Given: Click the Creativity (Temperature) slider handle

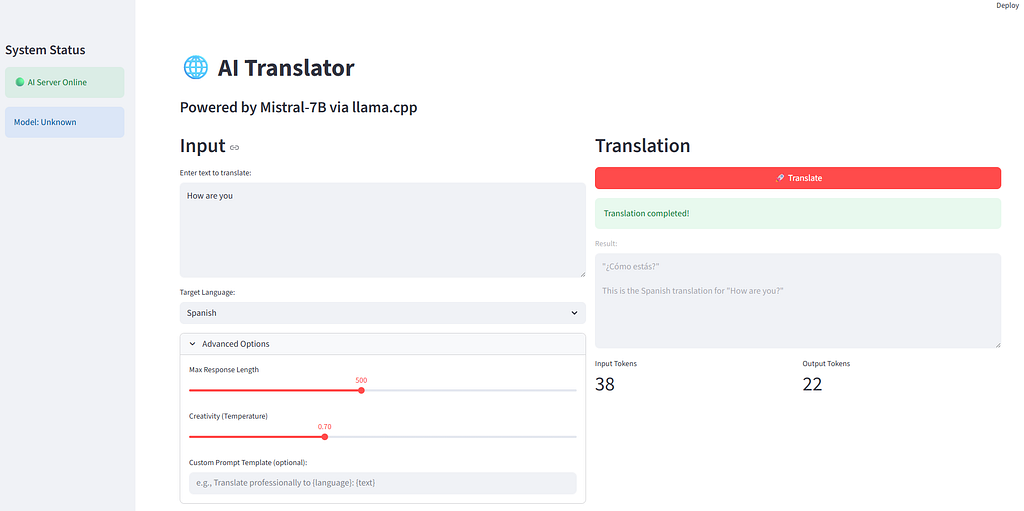Looking at the screenshot, I should tap(325, 437).
